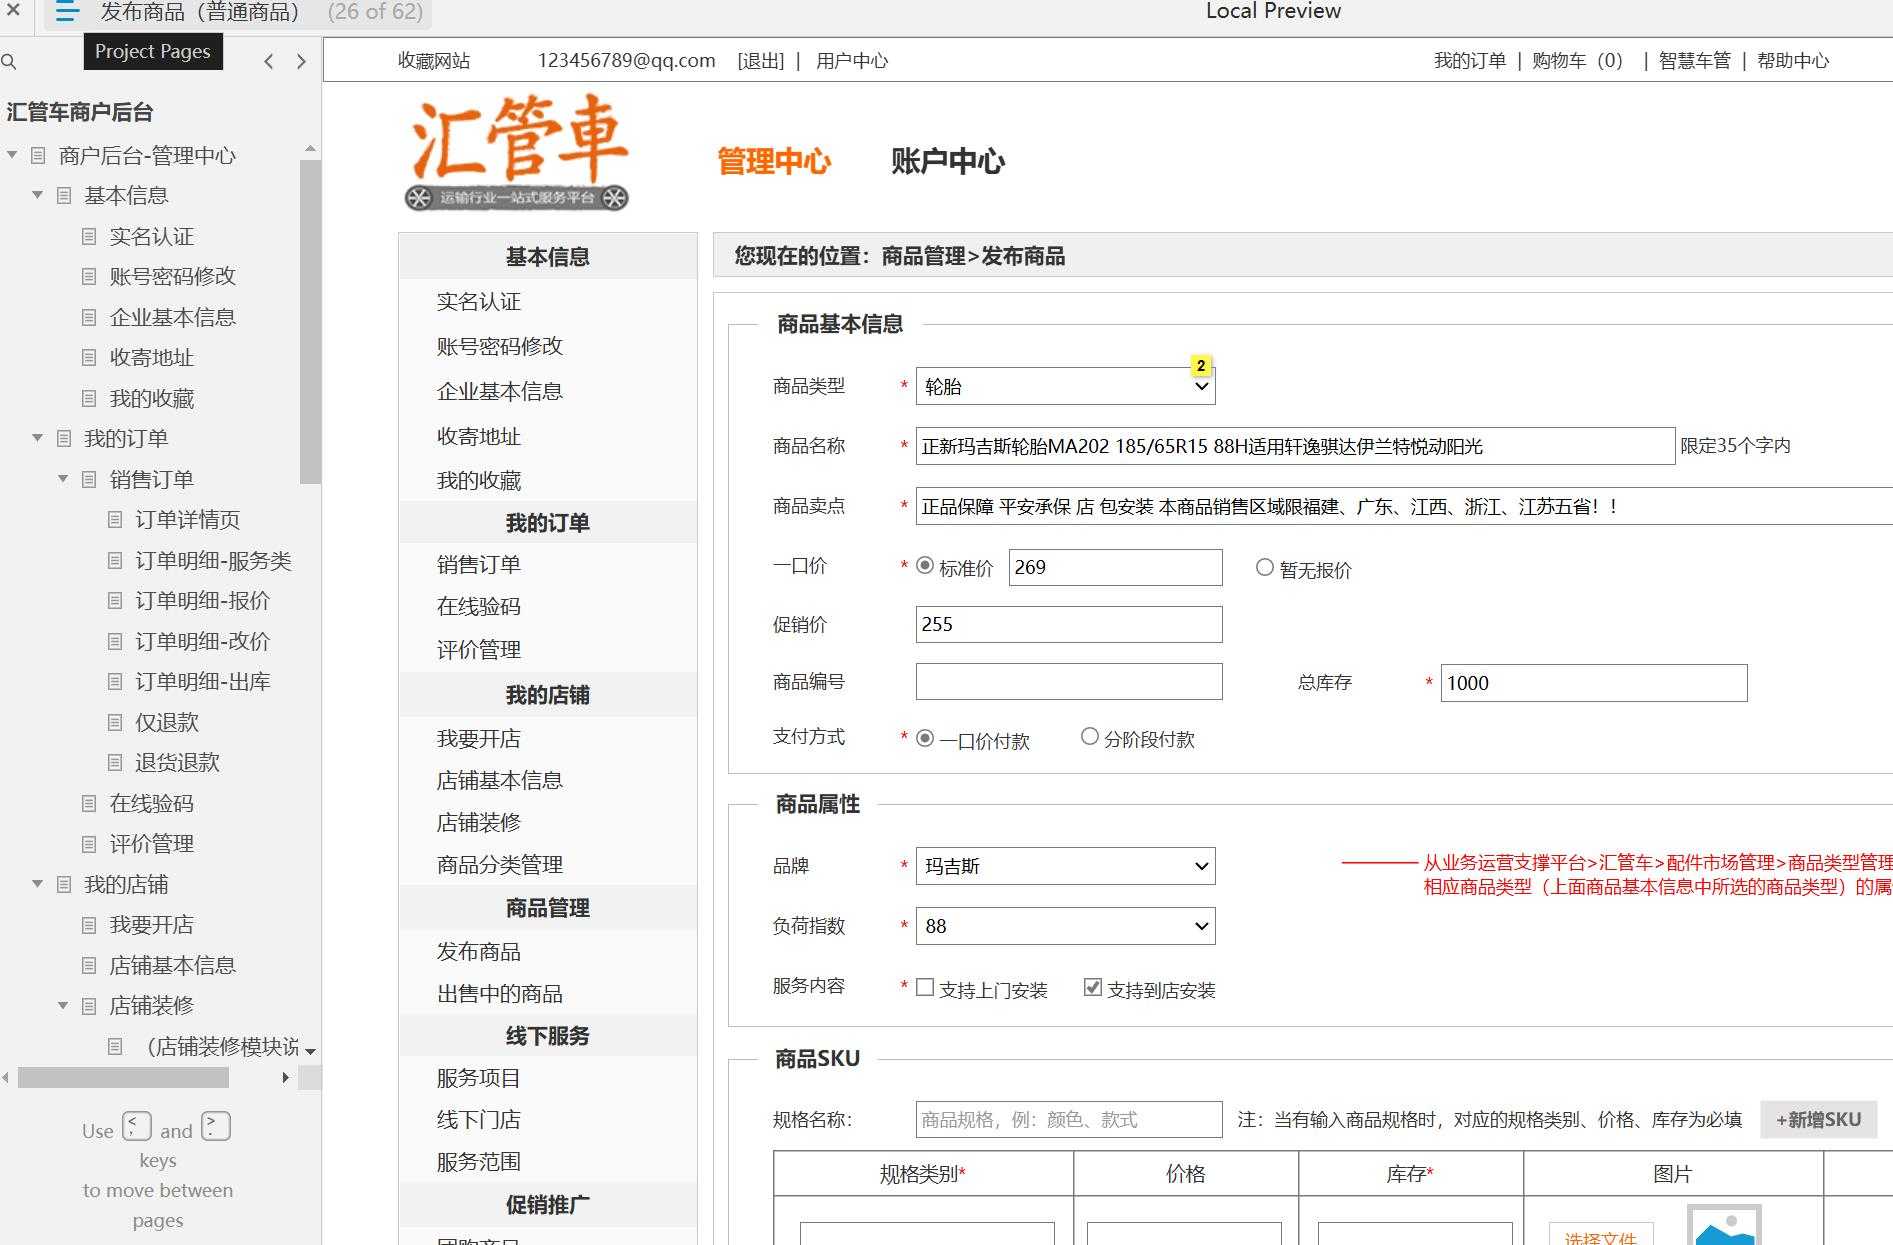Click the +新增SKU button
1893x1245 pixels.
coord(1818,1120)
